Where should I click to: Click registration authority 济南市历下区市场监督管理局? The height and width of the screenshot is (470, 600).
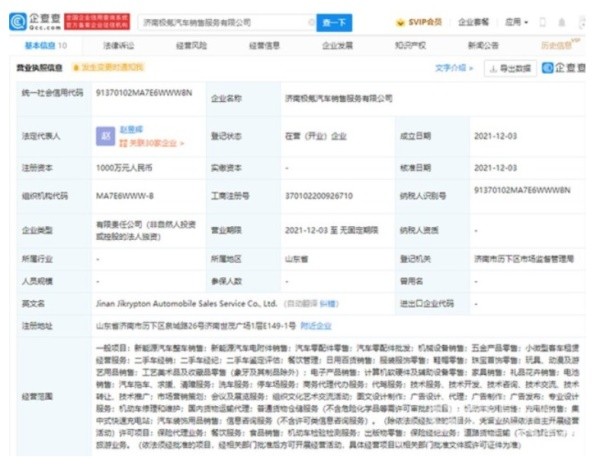click(524, 259)
